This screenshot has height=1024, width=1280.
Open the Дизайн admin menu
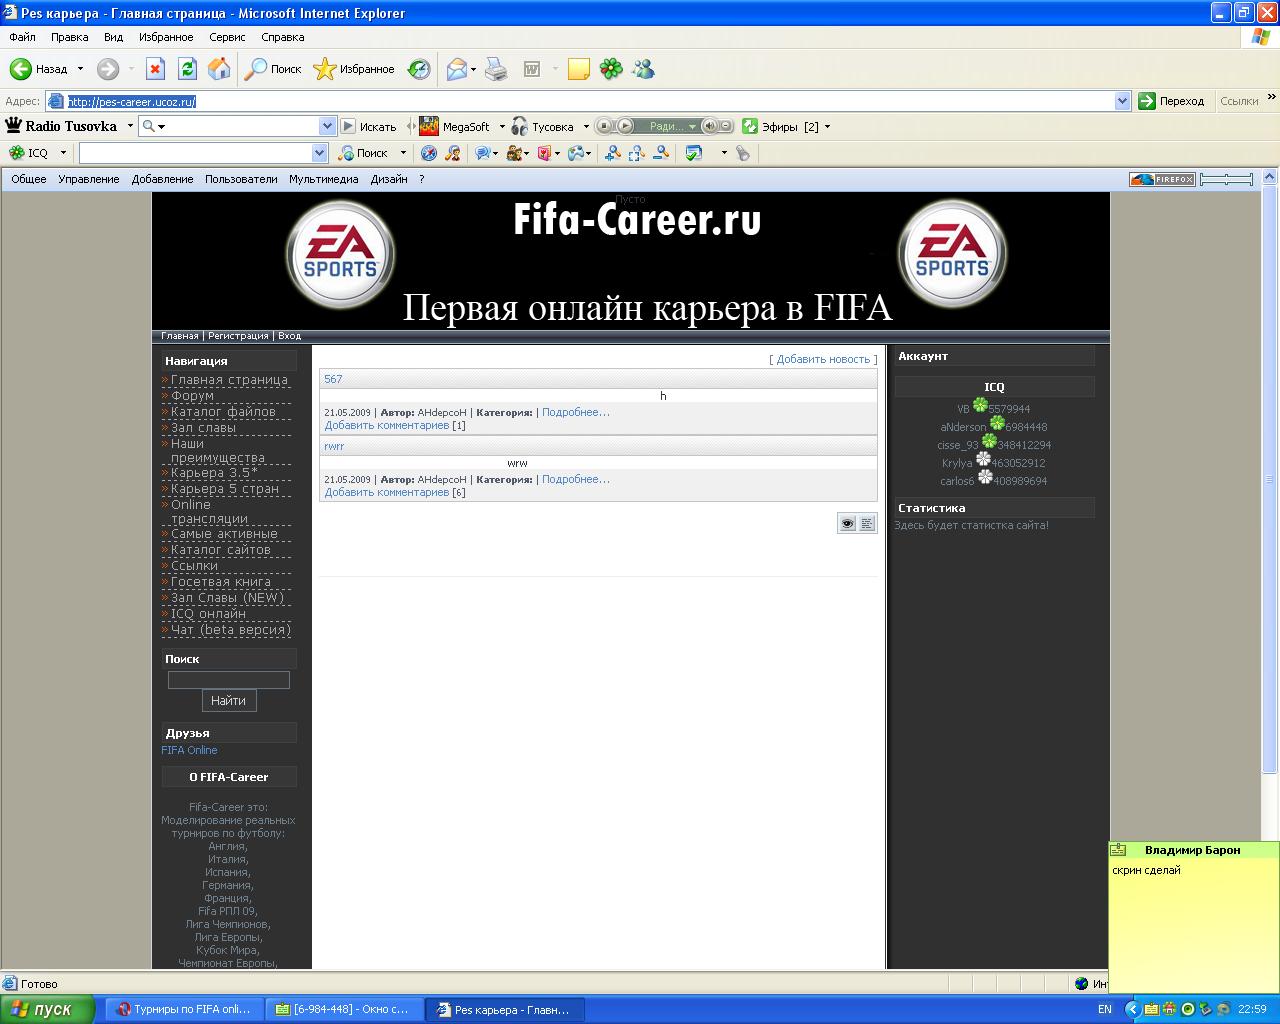[389, 179]
